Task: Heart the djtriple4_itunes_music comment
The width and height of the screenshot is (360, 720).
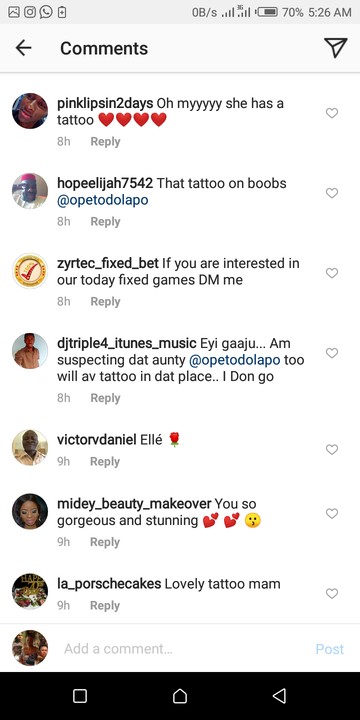Action: click(x=332, y=353)
